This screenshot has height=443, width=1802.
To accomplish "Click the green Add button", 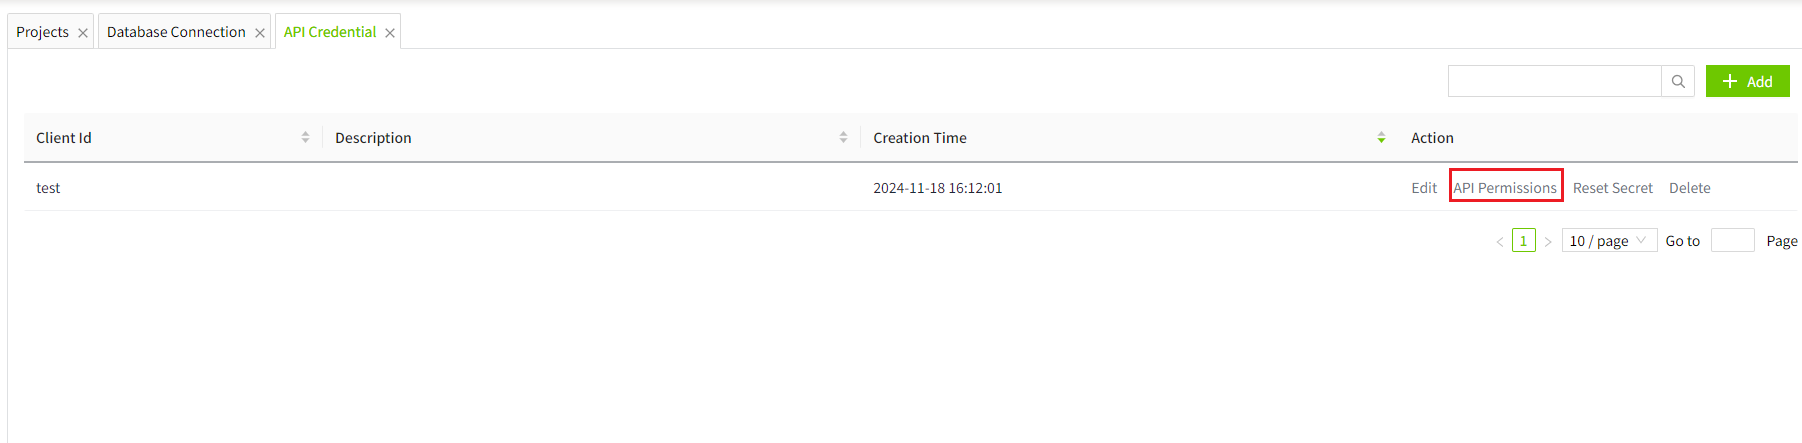I will (x=1747, y=82).
